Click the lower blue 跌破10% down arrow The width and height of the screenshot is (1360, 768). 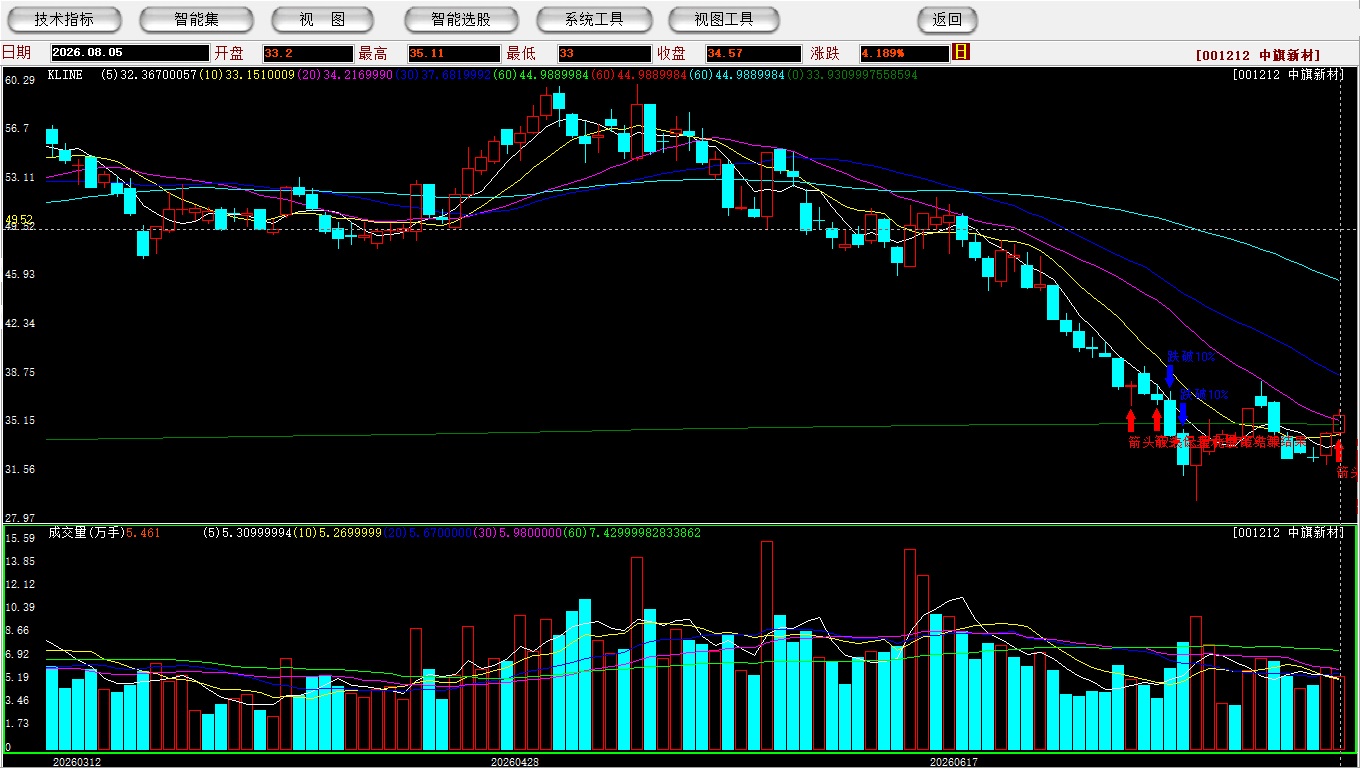1183,412
